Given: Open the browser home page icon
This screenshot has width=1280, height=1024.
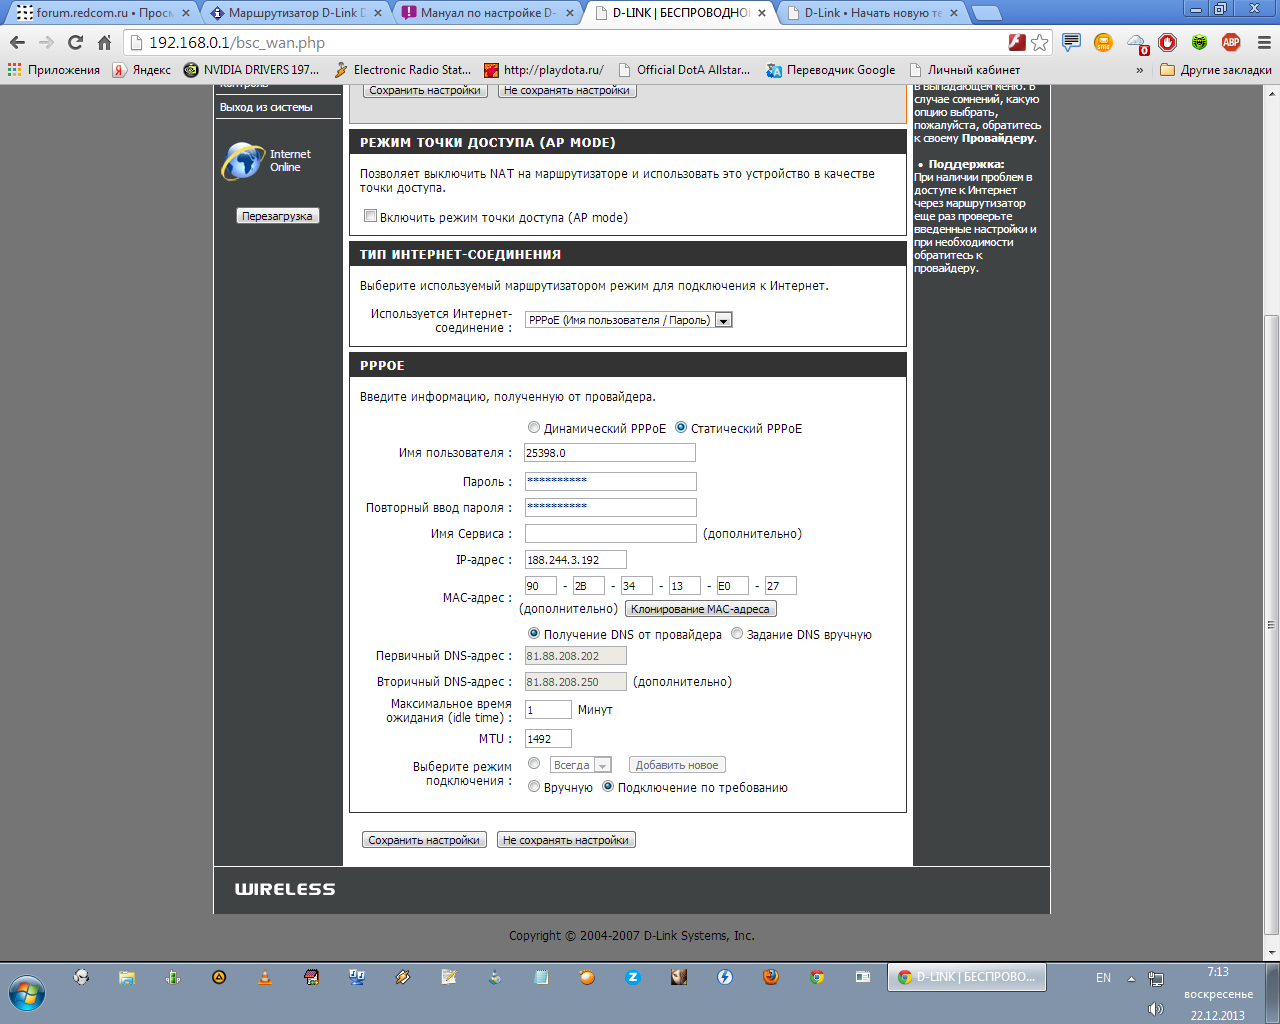Looking at the screenshot, I should tap(104, 43).
